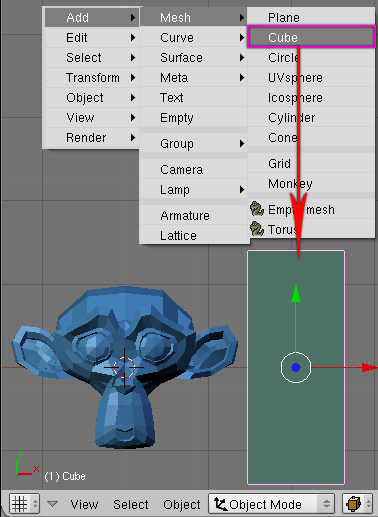Open the Add menu entry
The height and width of the screenshot is (517, 378).
point(92,17)
